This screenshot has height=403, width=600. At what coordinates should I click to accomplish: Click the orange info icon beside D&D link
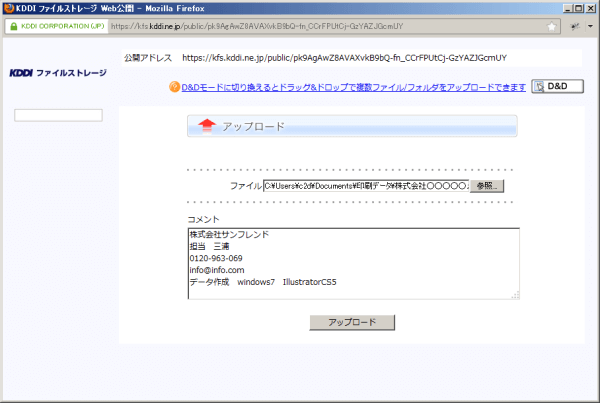[x=174, y=88]
